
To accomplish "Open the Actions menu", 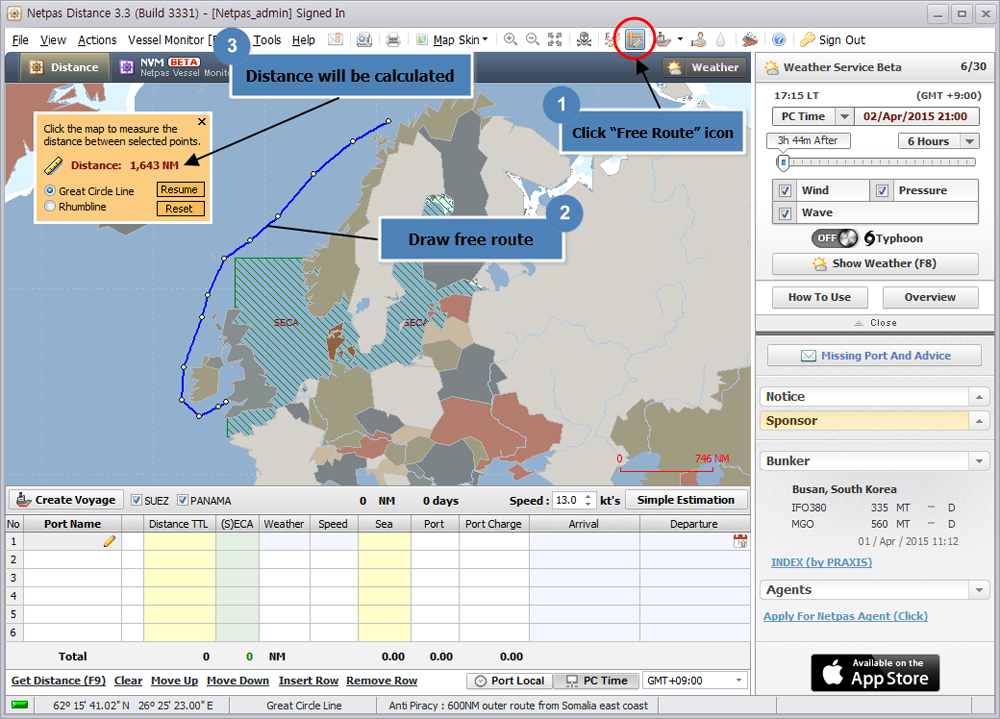I will pyautogui.click(x=97, y=40).
